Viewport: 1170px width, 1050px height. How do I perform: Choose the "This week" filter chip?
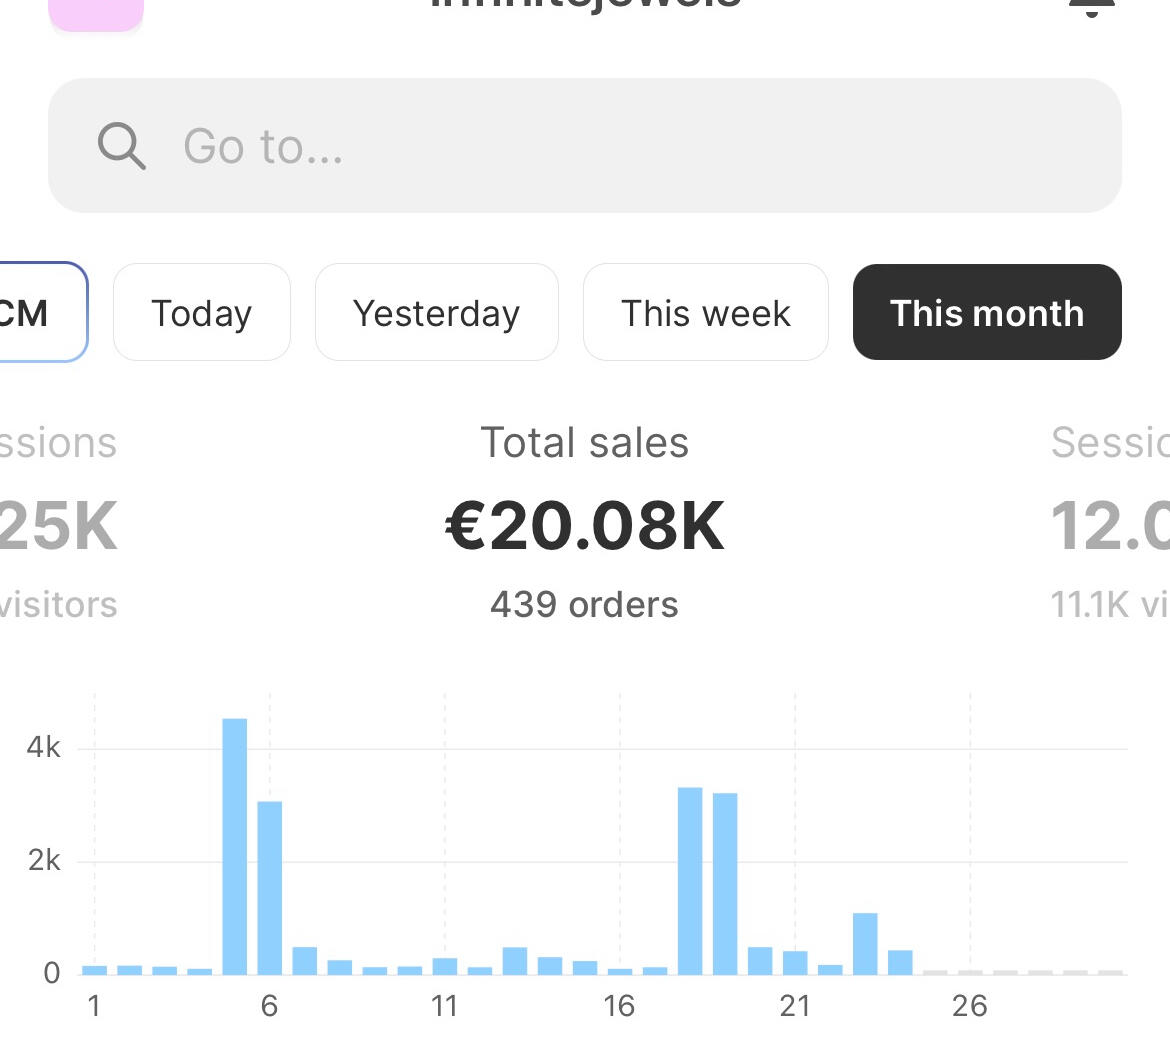click(706, 313)
